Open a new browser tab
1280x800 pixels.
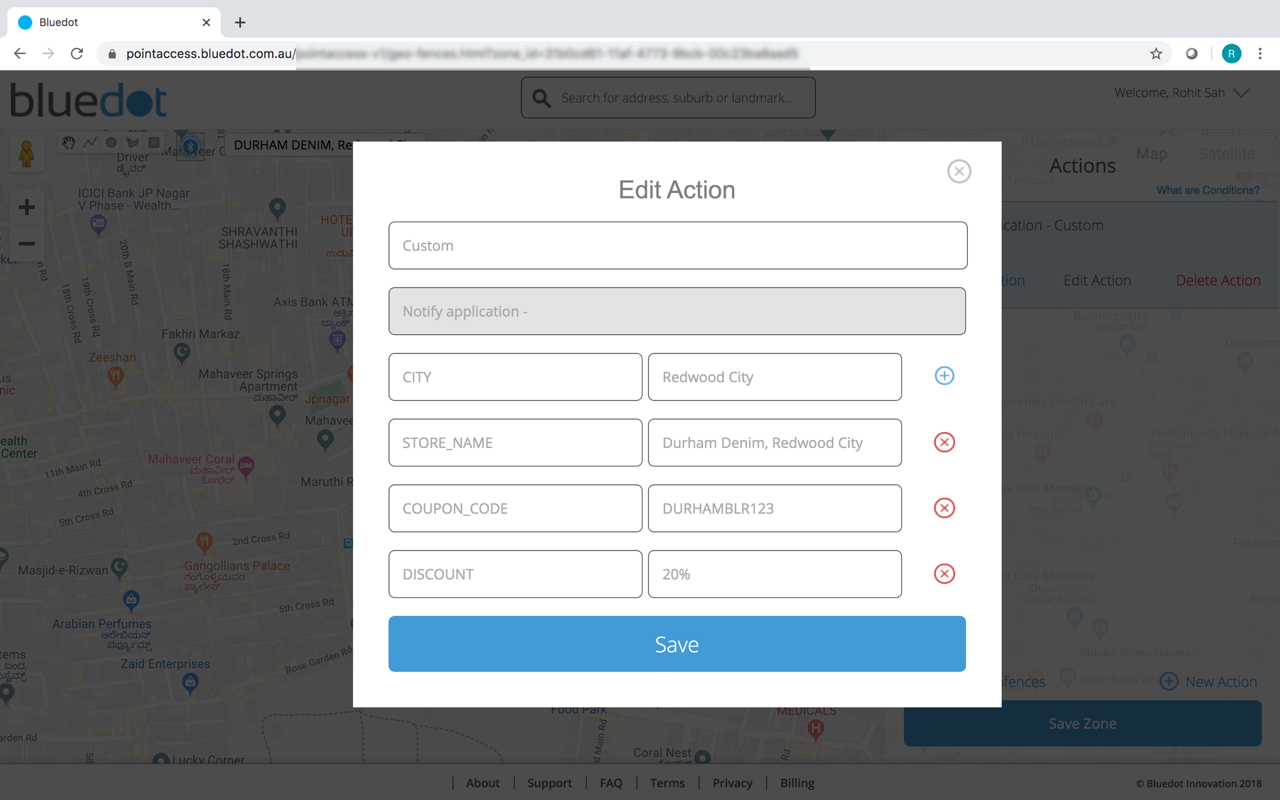click(x=240, y=22)
